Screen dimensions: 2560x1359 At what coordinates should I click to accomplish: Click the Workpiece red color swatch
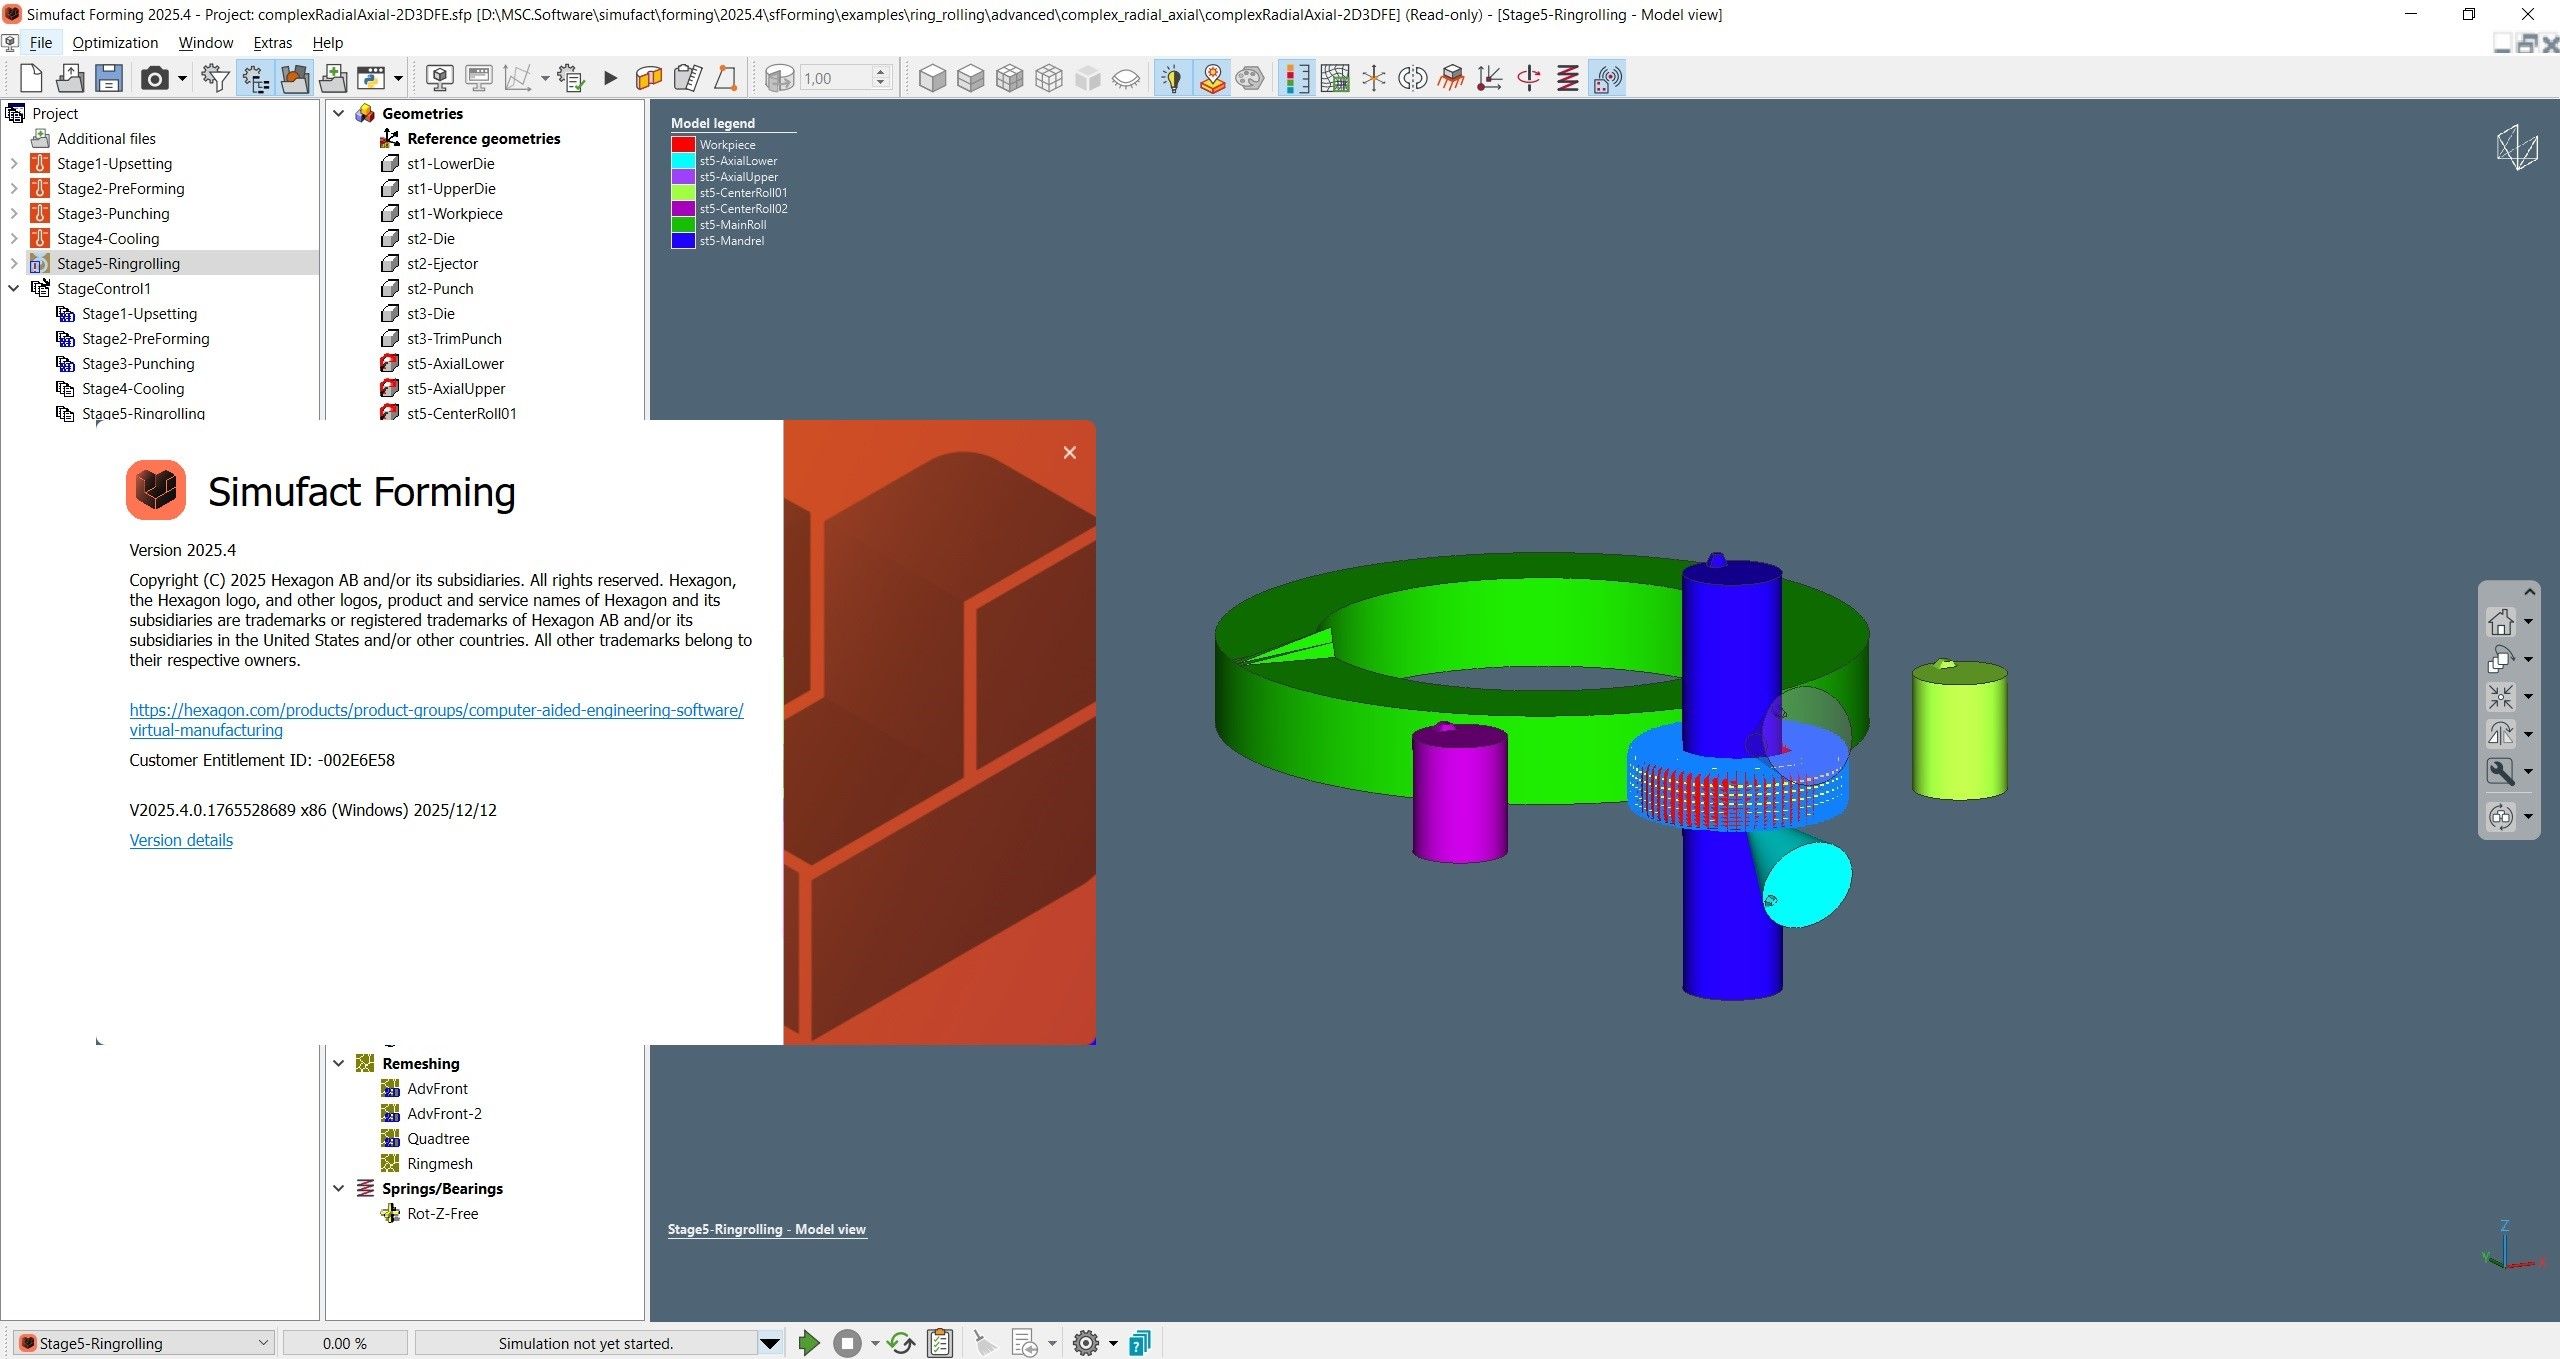683,144
